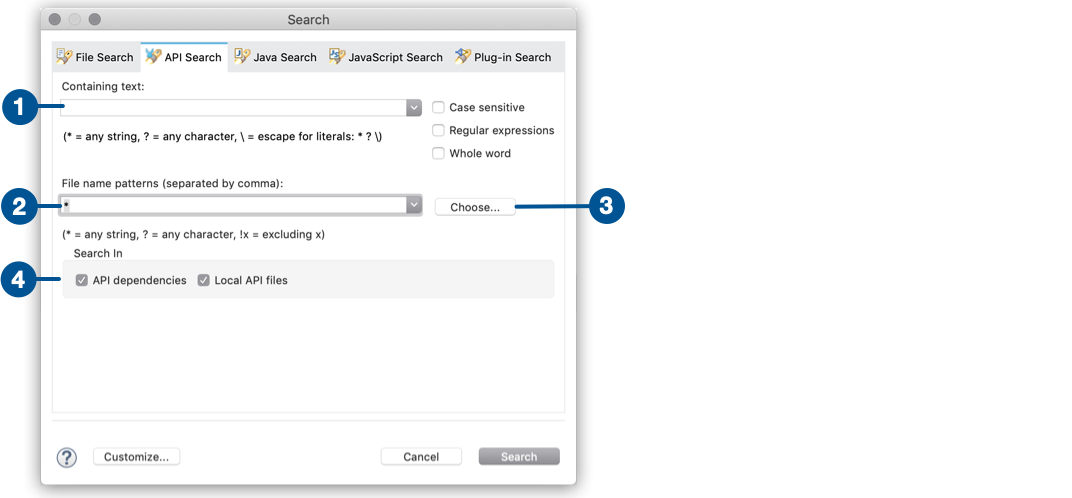Click the Java Search tab icon
This screenshot has height=498, width=1072.
241,57
